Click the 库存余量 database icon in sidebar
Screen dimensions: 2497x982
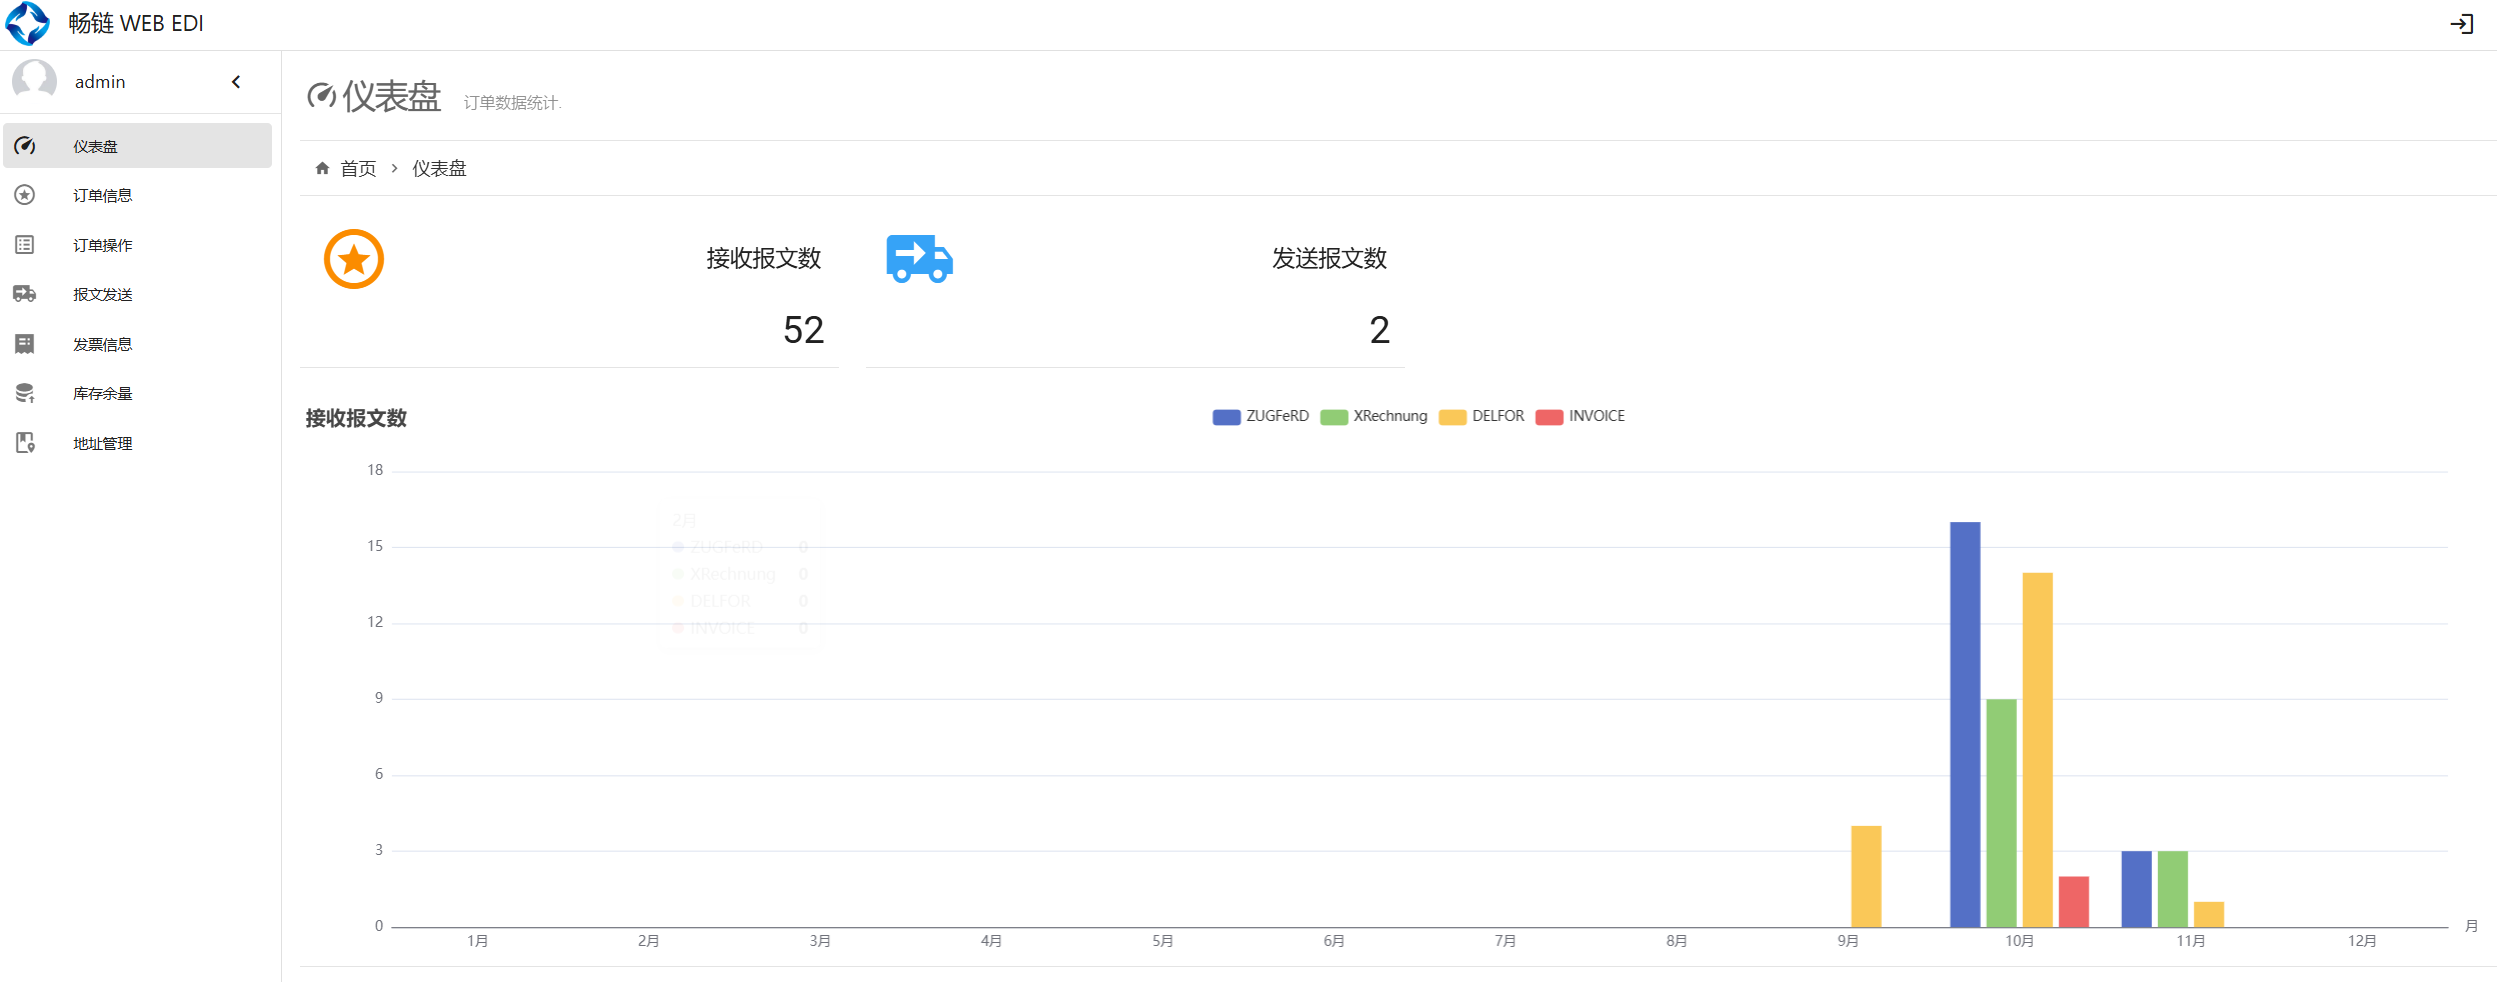pos(25,393)
